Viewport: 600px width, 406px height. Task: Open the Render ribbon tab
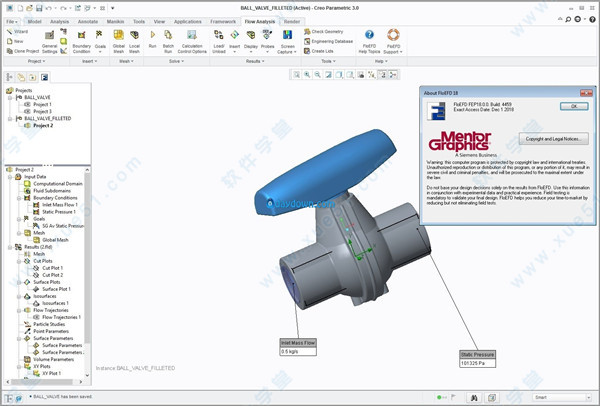291,20
